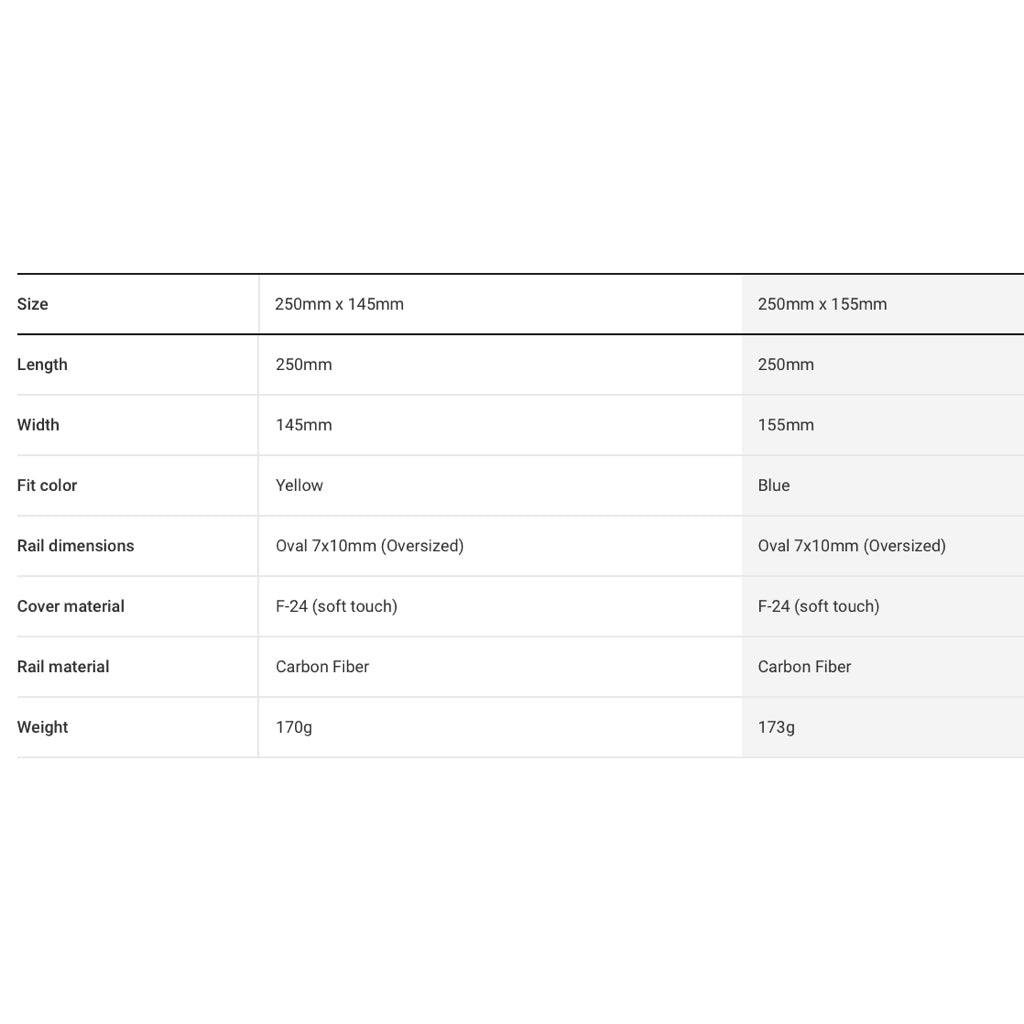Click Carbon Fiber in the 145mm column
This screenshot has height=1024, width=1024.
322,667
